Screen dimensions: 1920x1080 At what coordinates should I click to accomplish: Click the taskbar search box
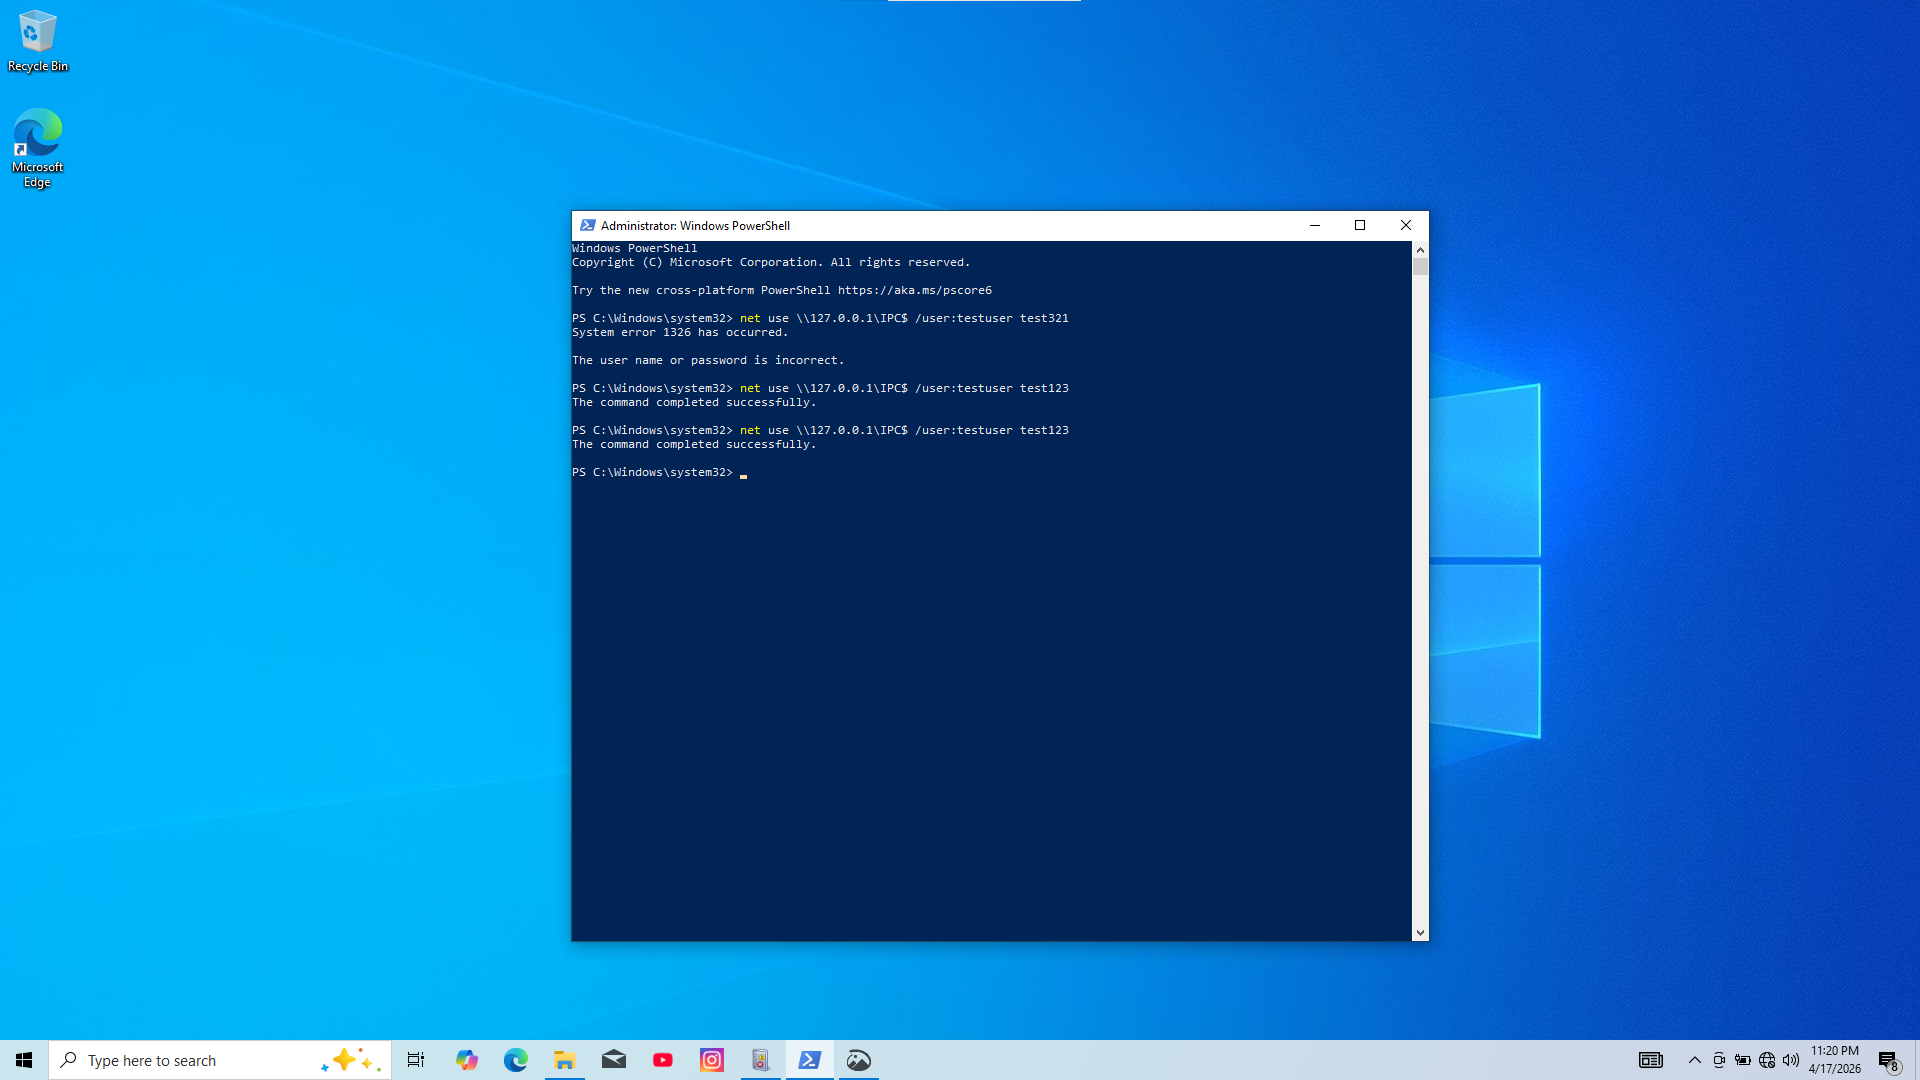coord(220,1060)
